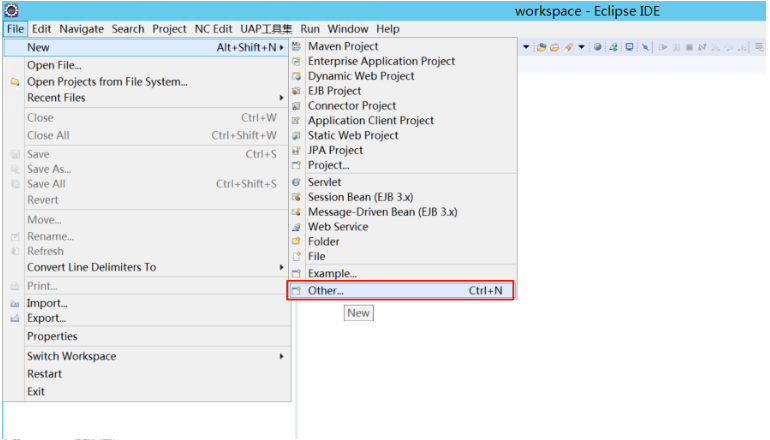The width and height of the screenshot is (770, 440).
Task: Click the Suspend debug toolbar icon
Action: (676, 47)
